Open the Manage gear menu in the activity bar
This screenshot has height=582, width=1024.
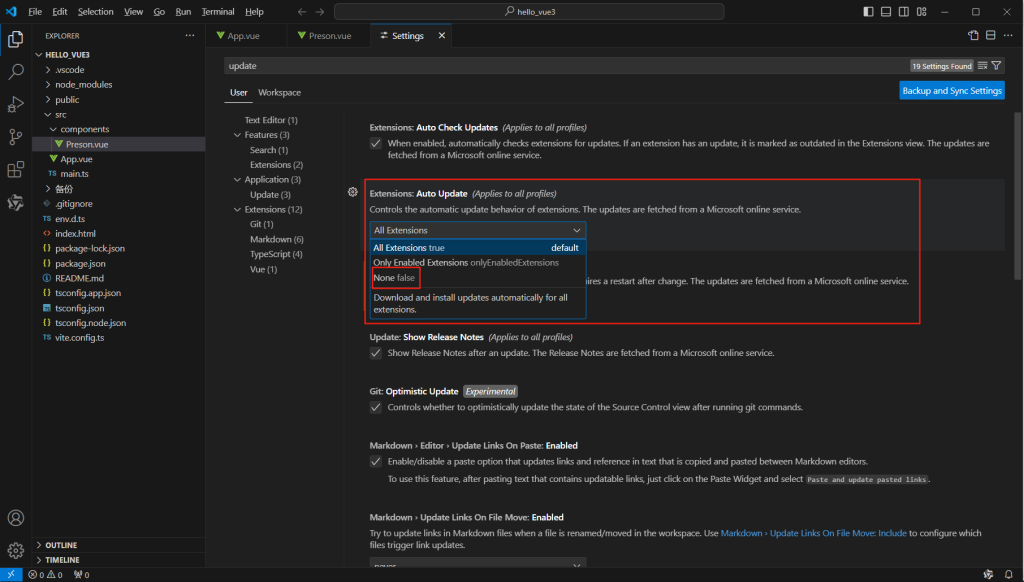[x=16, y=551]
